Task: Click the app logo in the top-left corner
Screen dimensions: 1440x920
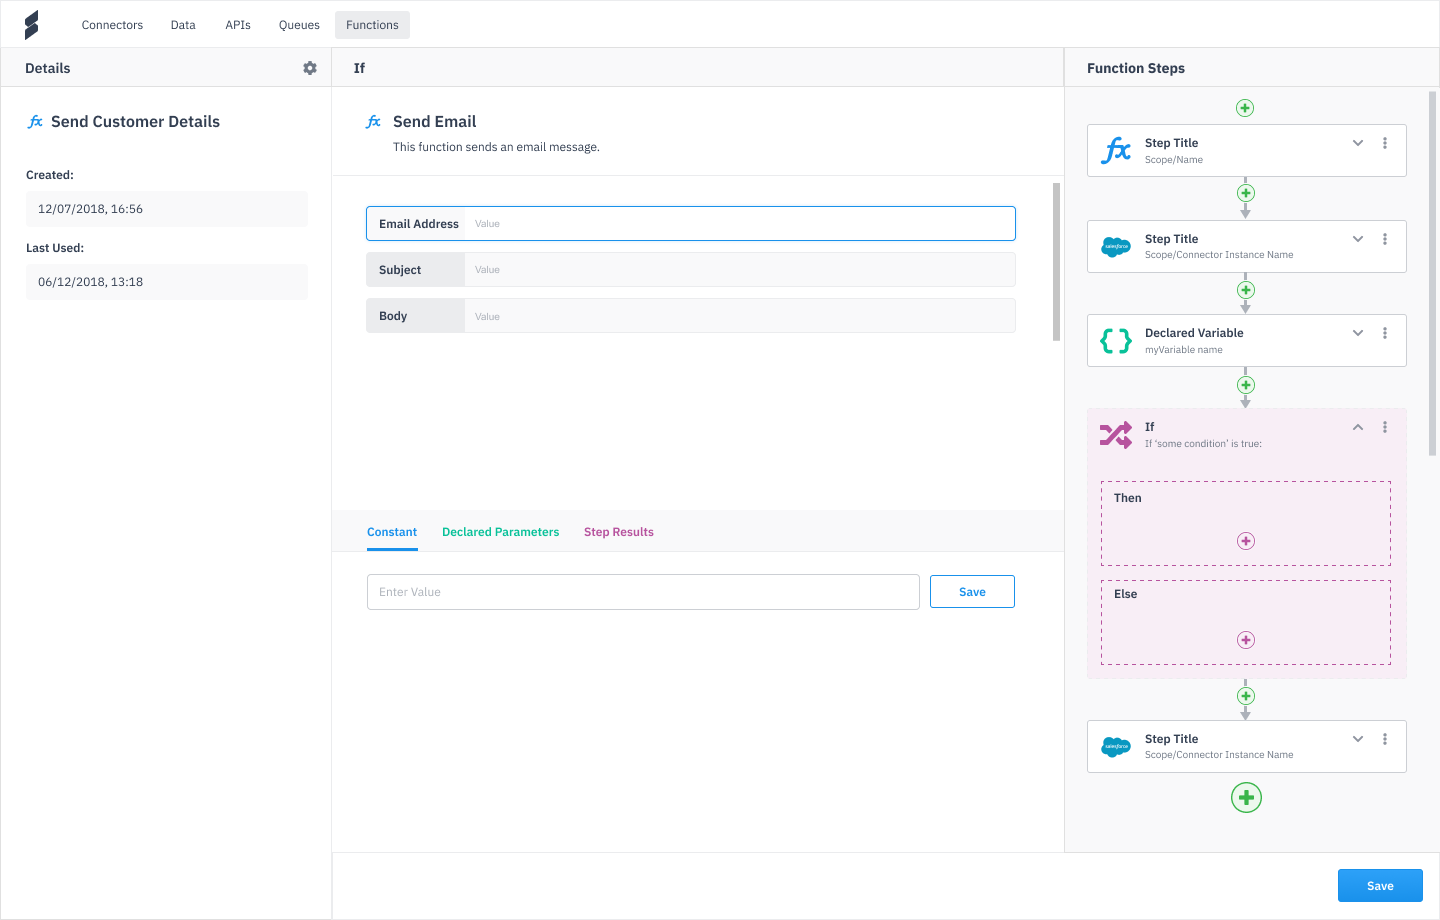Action: coord(30,24)
